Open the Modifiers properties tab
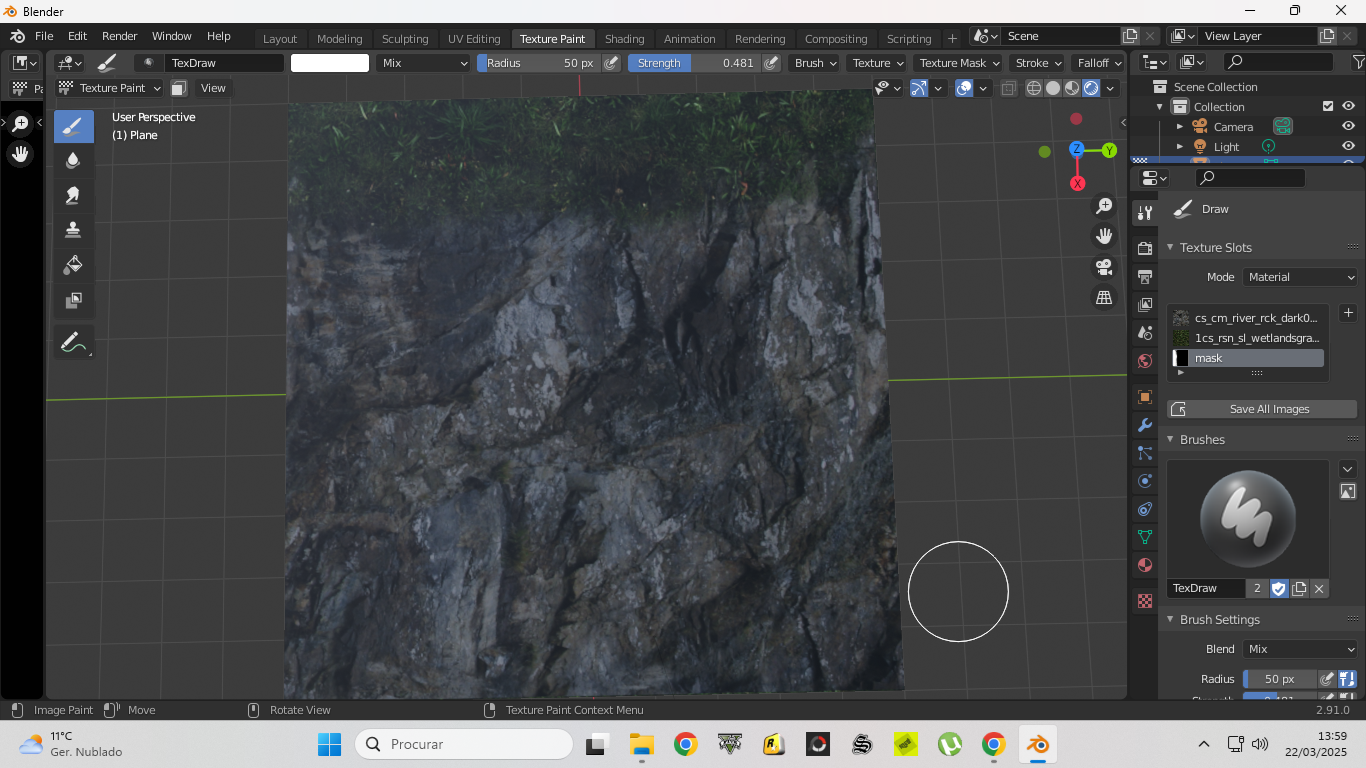 1145,425
